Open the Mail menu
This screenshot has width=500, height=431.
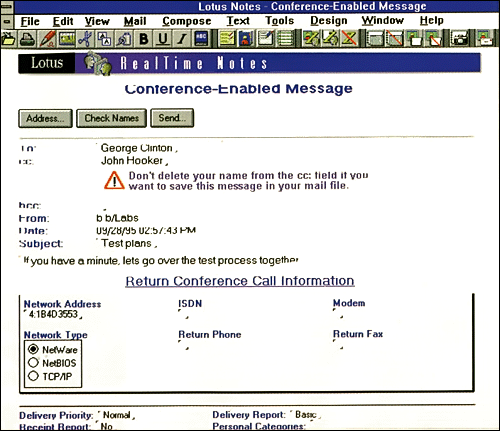[x=135, y=21]
